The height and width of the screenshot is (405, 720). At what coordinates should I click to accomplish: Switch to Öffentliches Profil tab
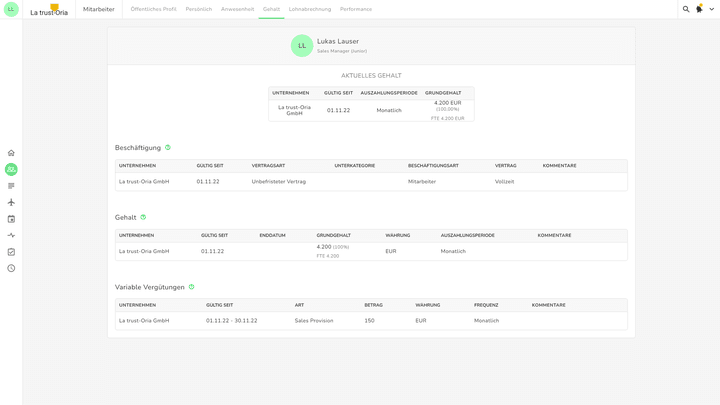pyautogui.click(x=153, y=9)
